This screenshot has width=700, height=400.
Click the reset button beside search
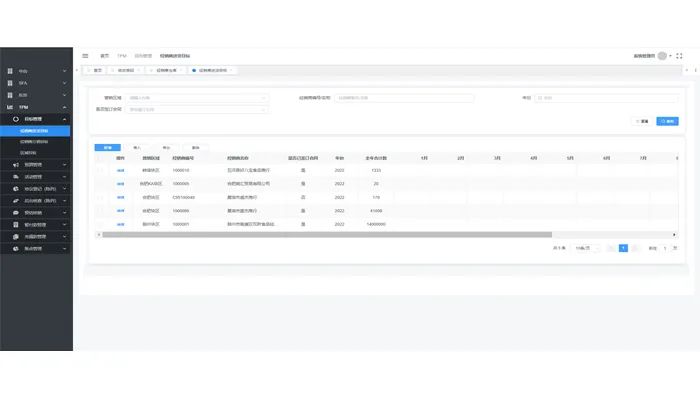(642, 121)
